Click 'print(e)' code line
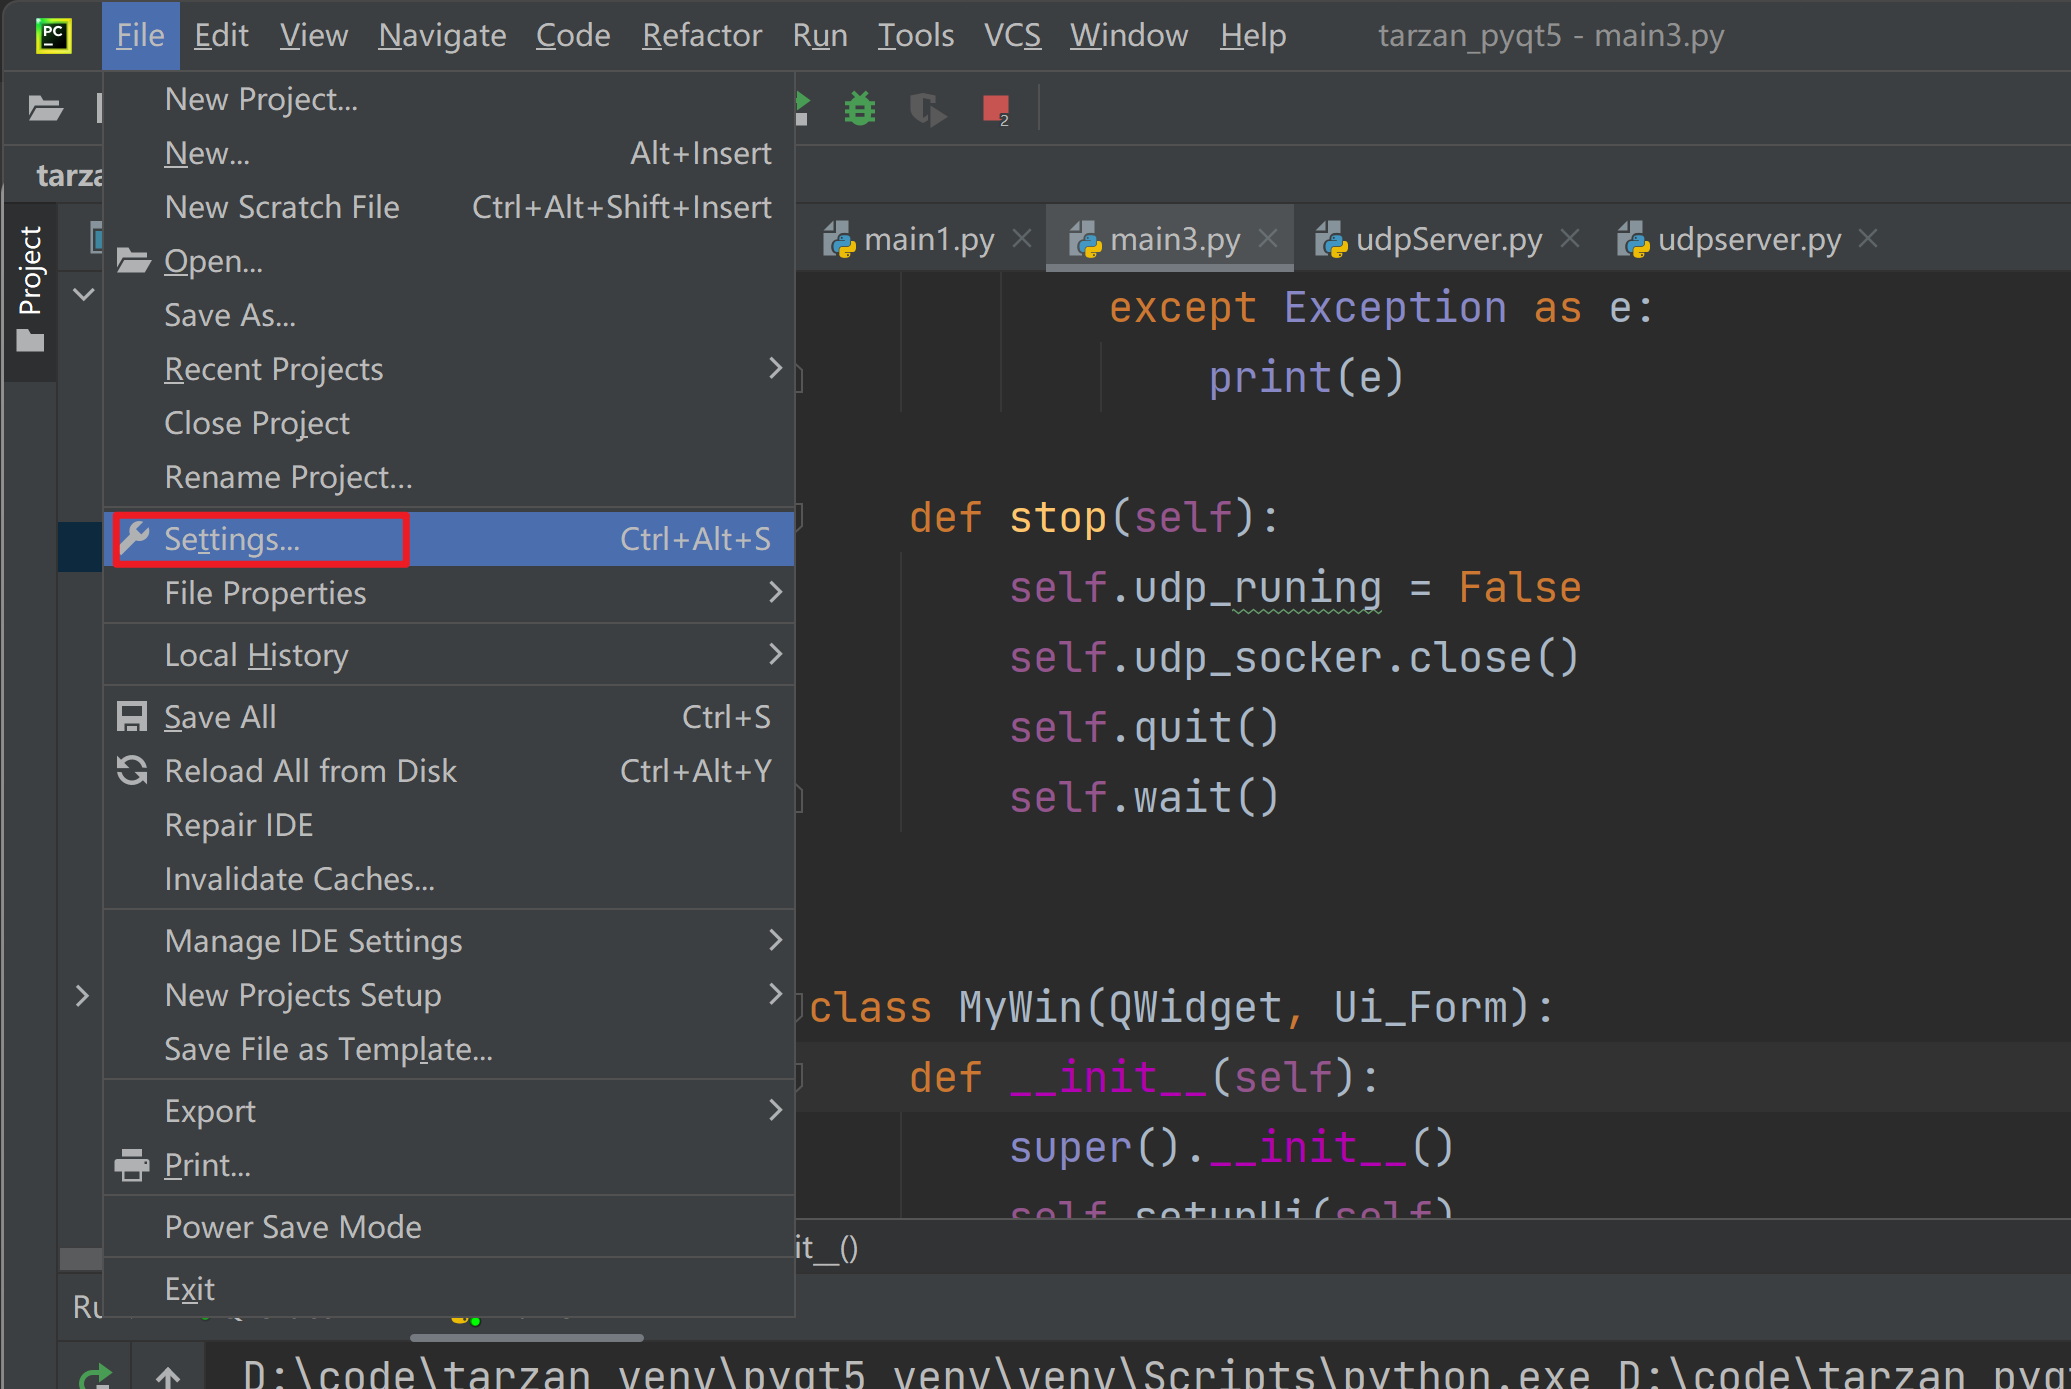 point(1306,378)
